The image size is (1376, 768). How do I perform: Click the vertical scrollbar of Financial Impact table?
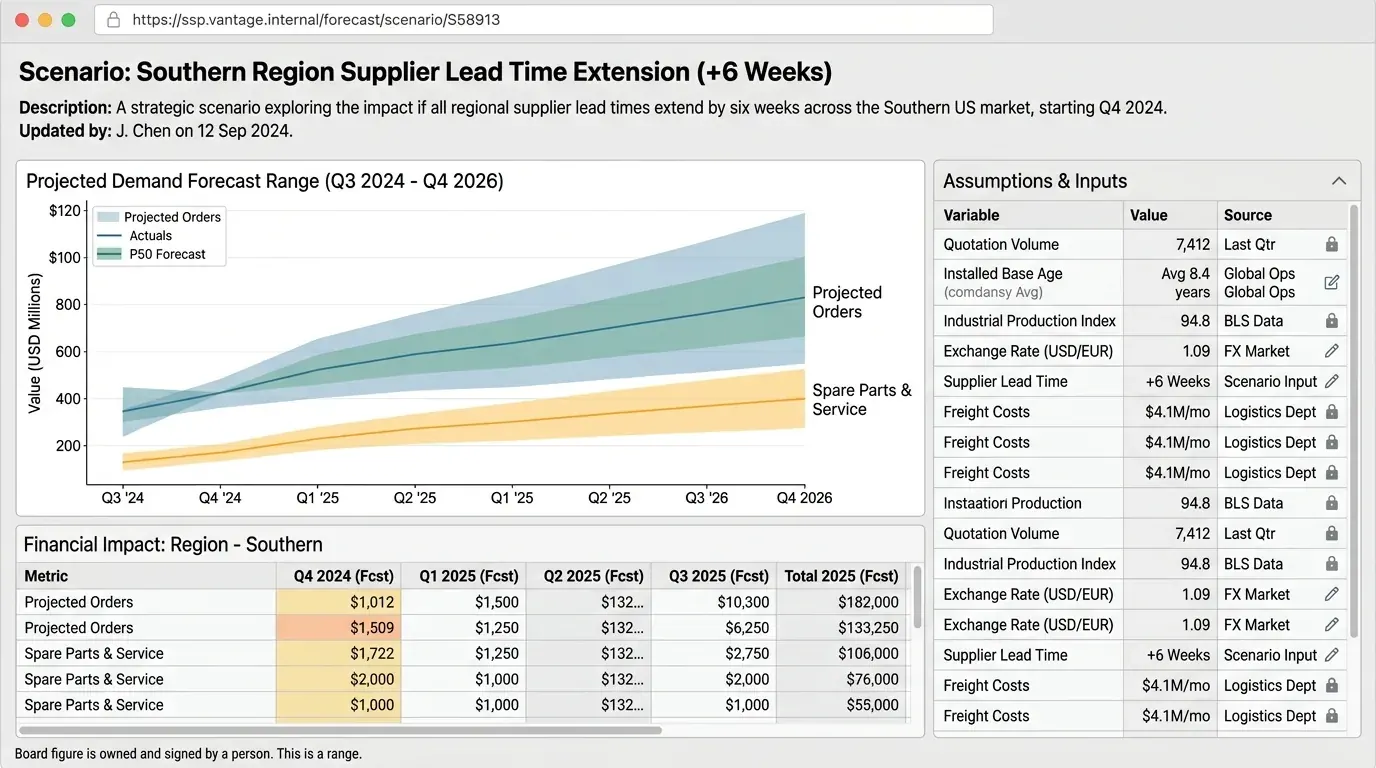pyautogui.click(x=916, y=597)
